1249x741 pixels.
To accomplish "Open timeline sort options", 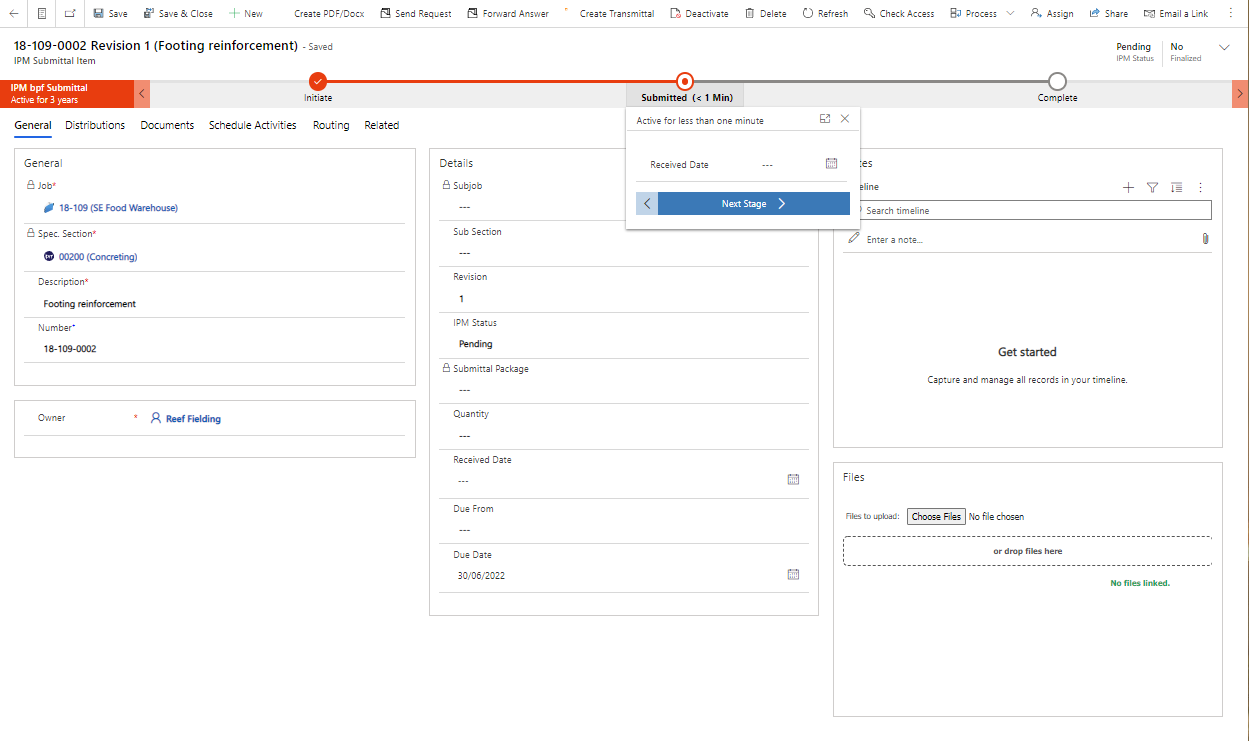I will (x=1176, y=187).
